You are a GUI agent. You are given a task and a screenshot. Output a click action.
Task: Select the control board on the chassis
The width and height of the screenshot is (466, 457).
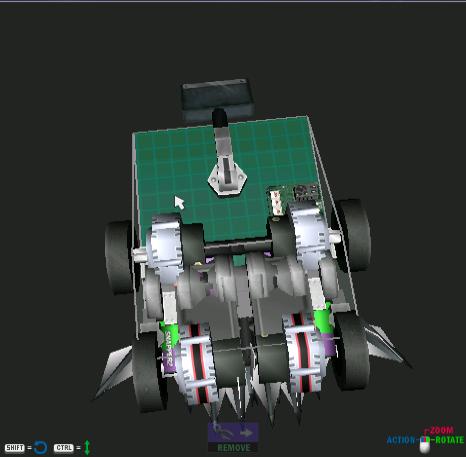[293, 198]
